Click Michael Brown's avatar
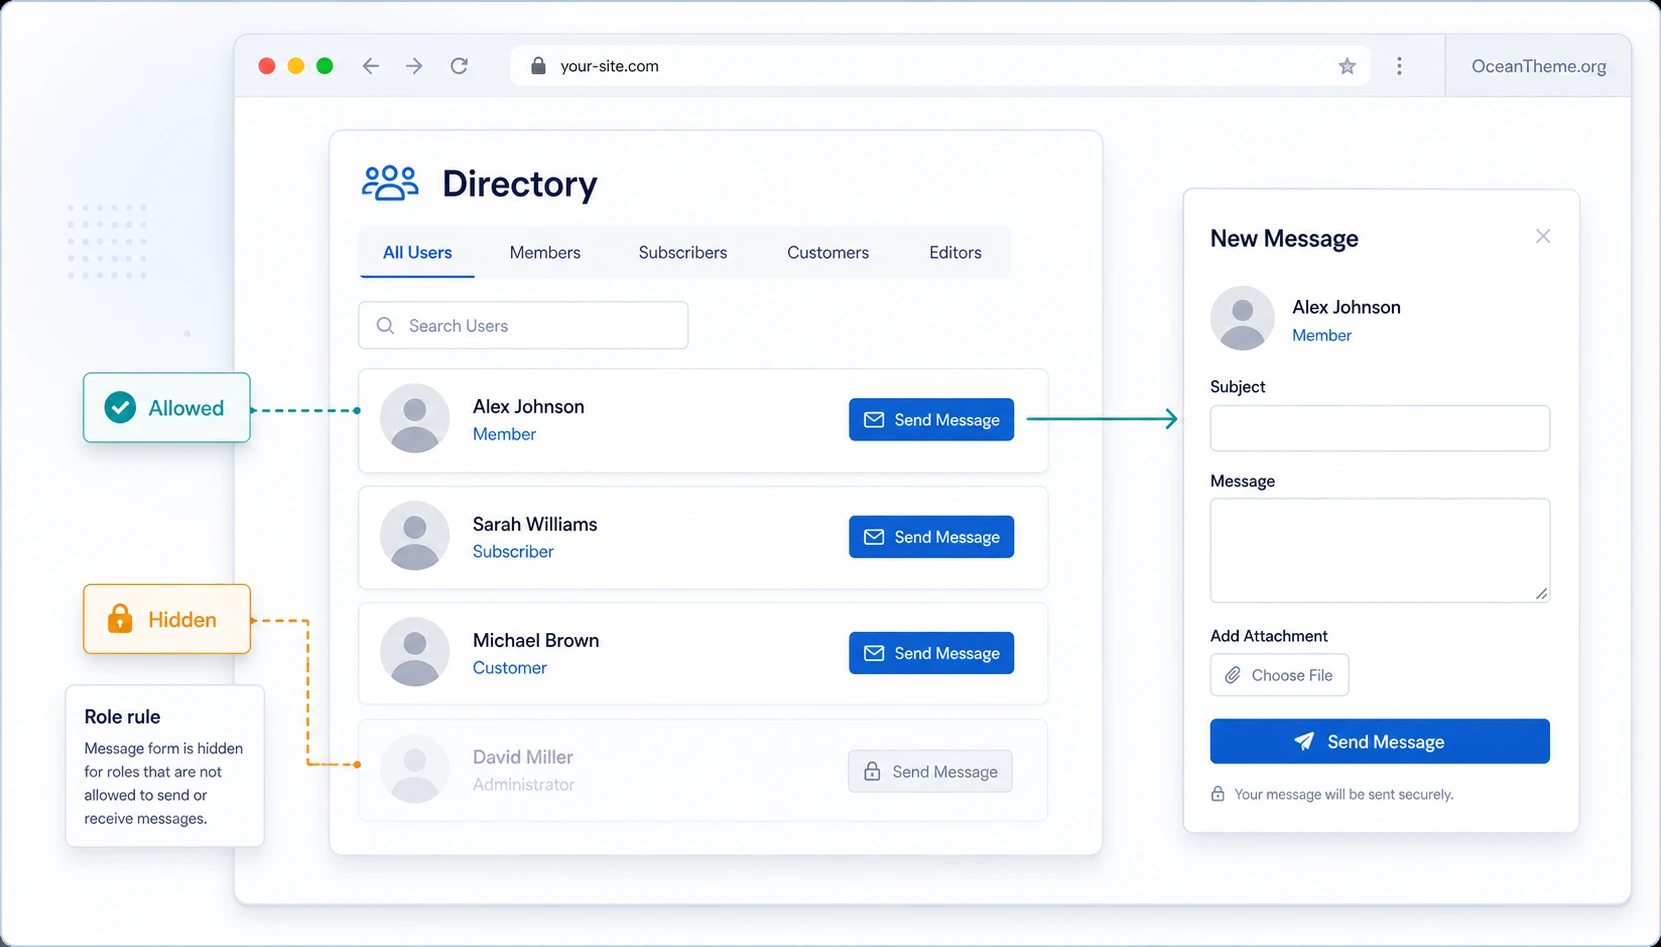This screenshot has width=1661, height=947. click(x=414, y=652)
